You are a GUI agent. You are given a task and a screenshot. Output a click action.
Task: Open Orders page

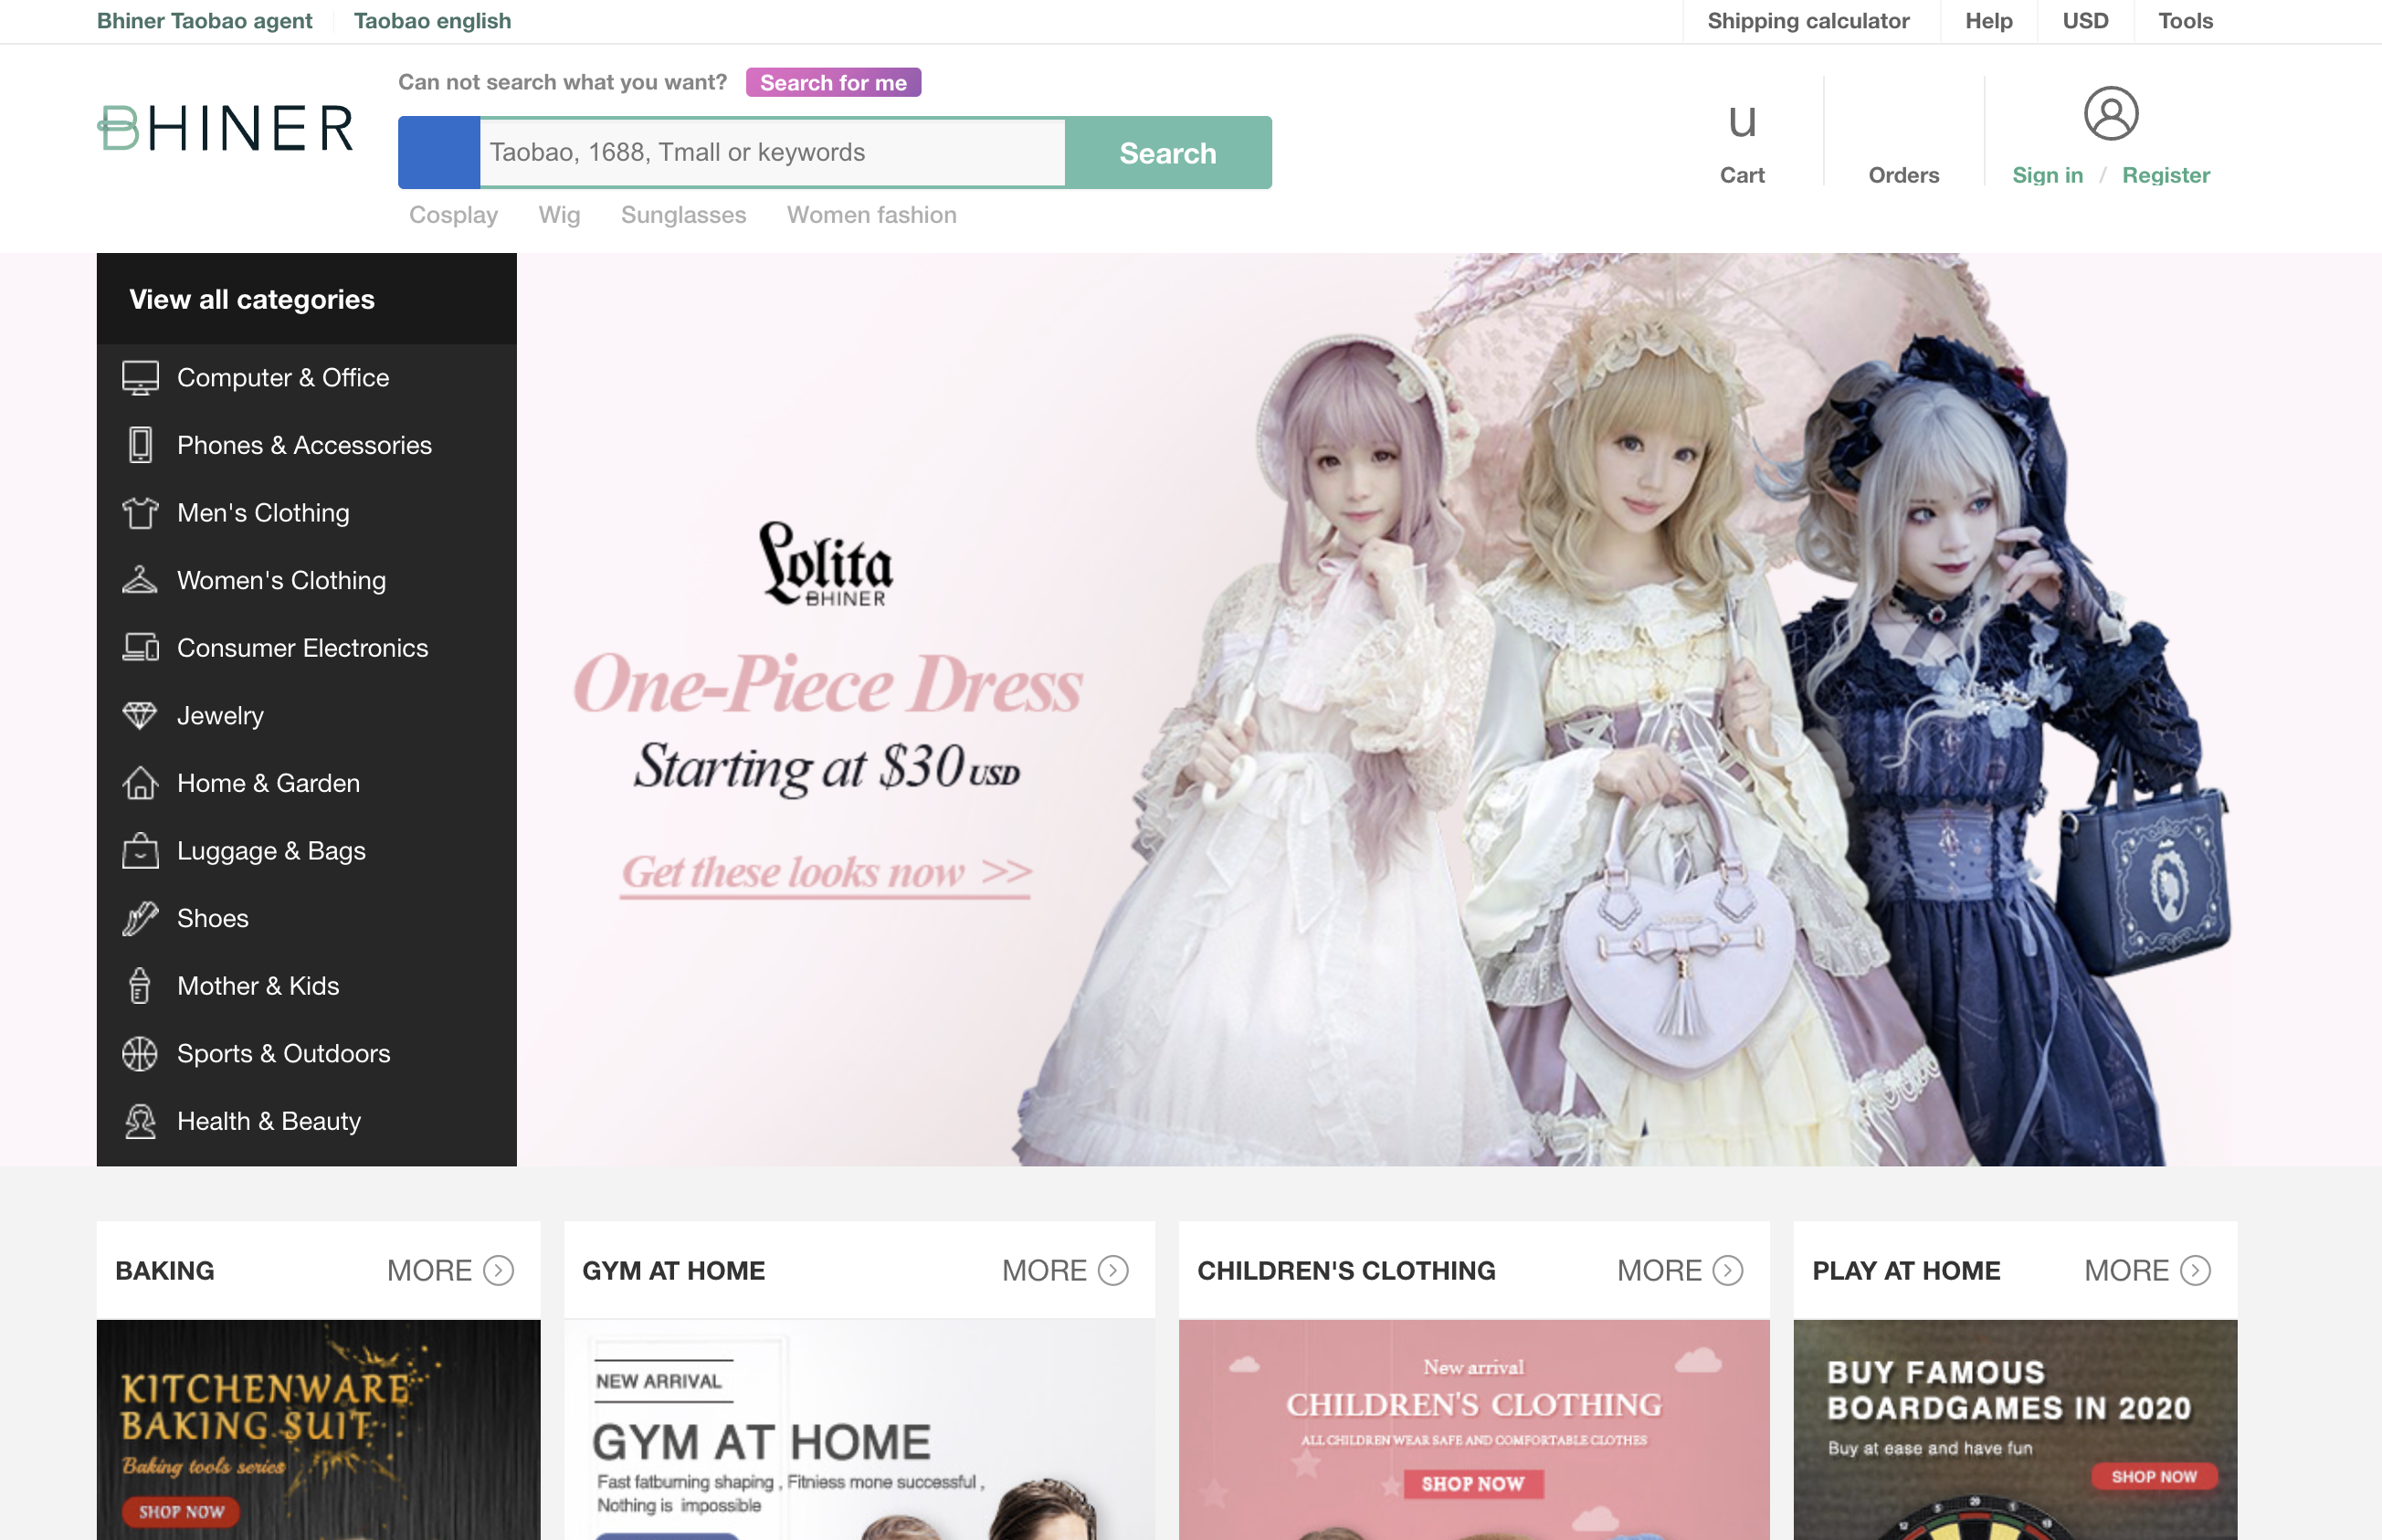[x=1903, y=175]
